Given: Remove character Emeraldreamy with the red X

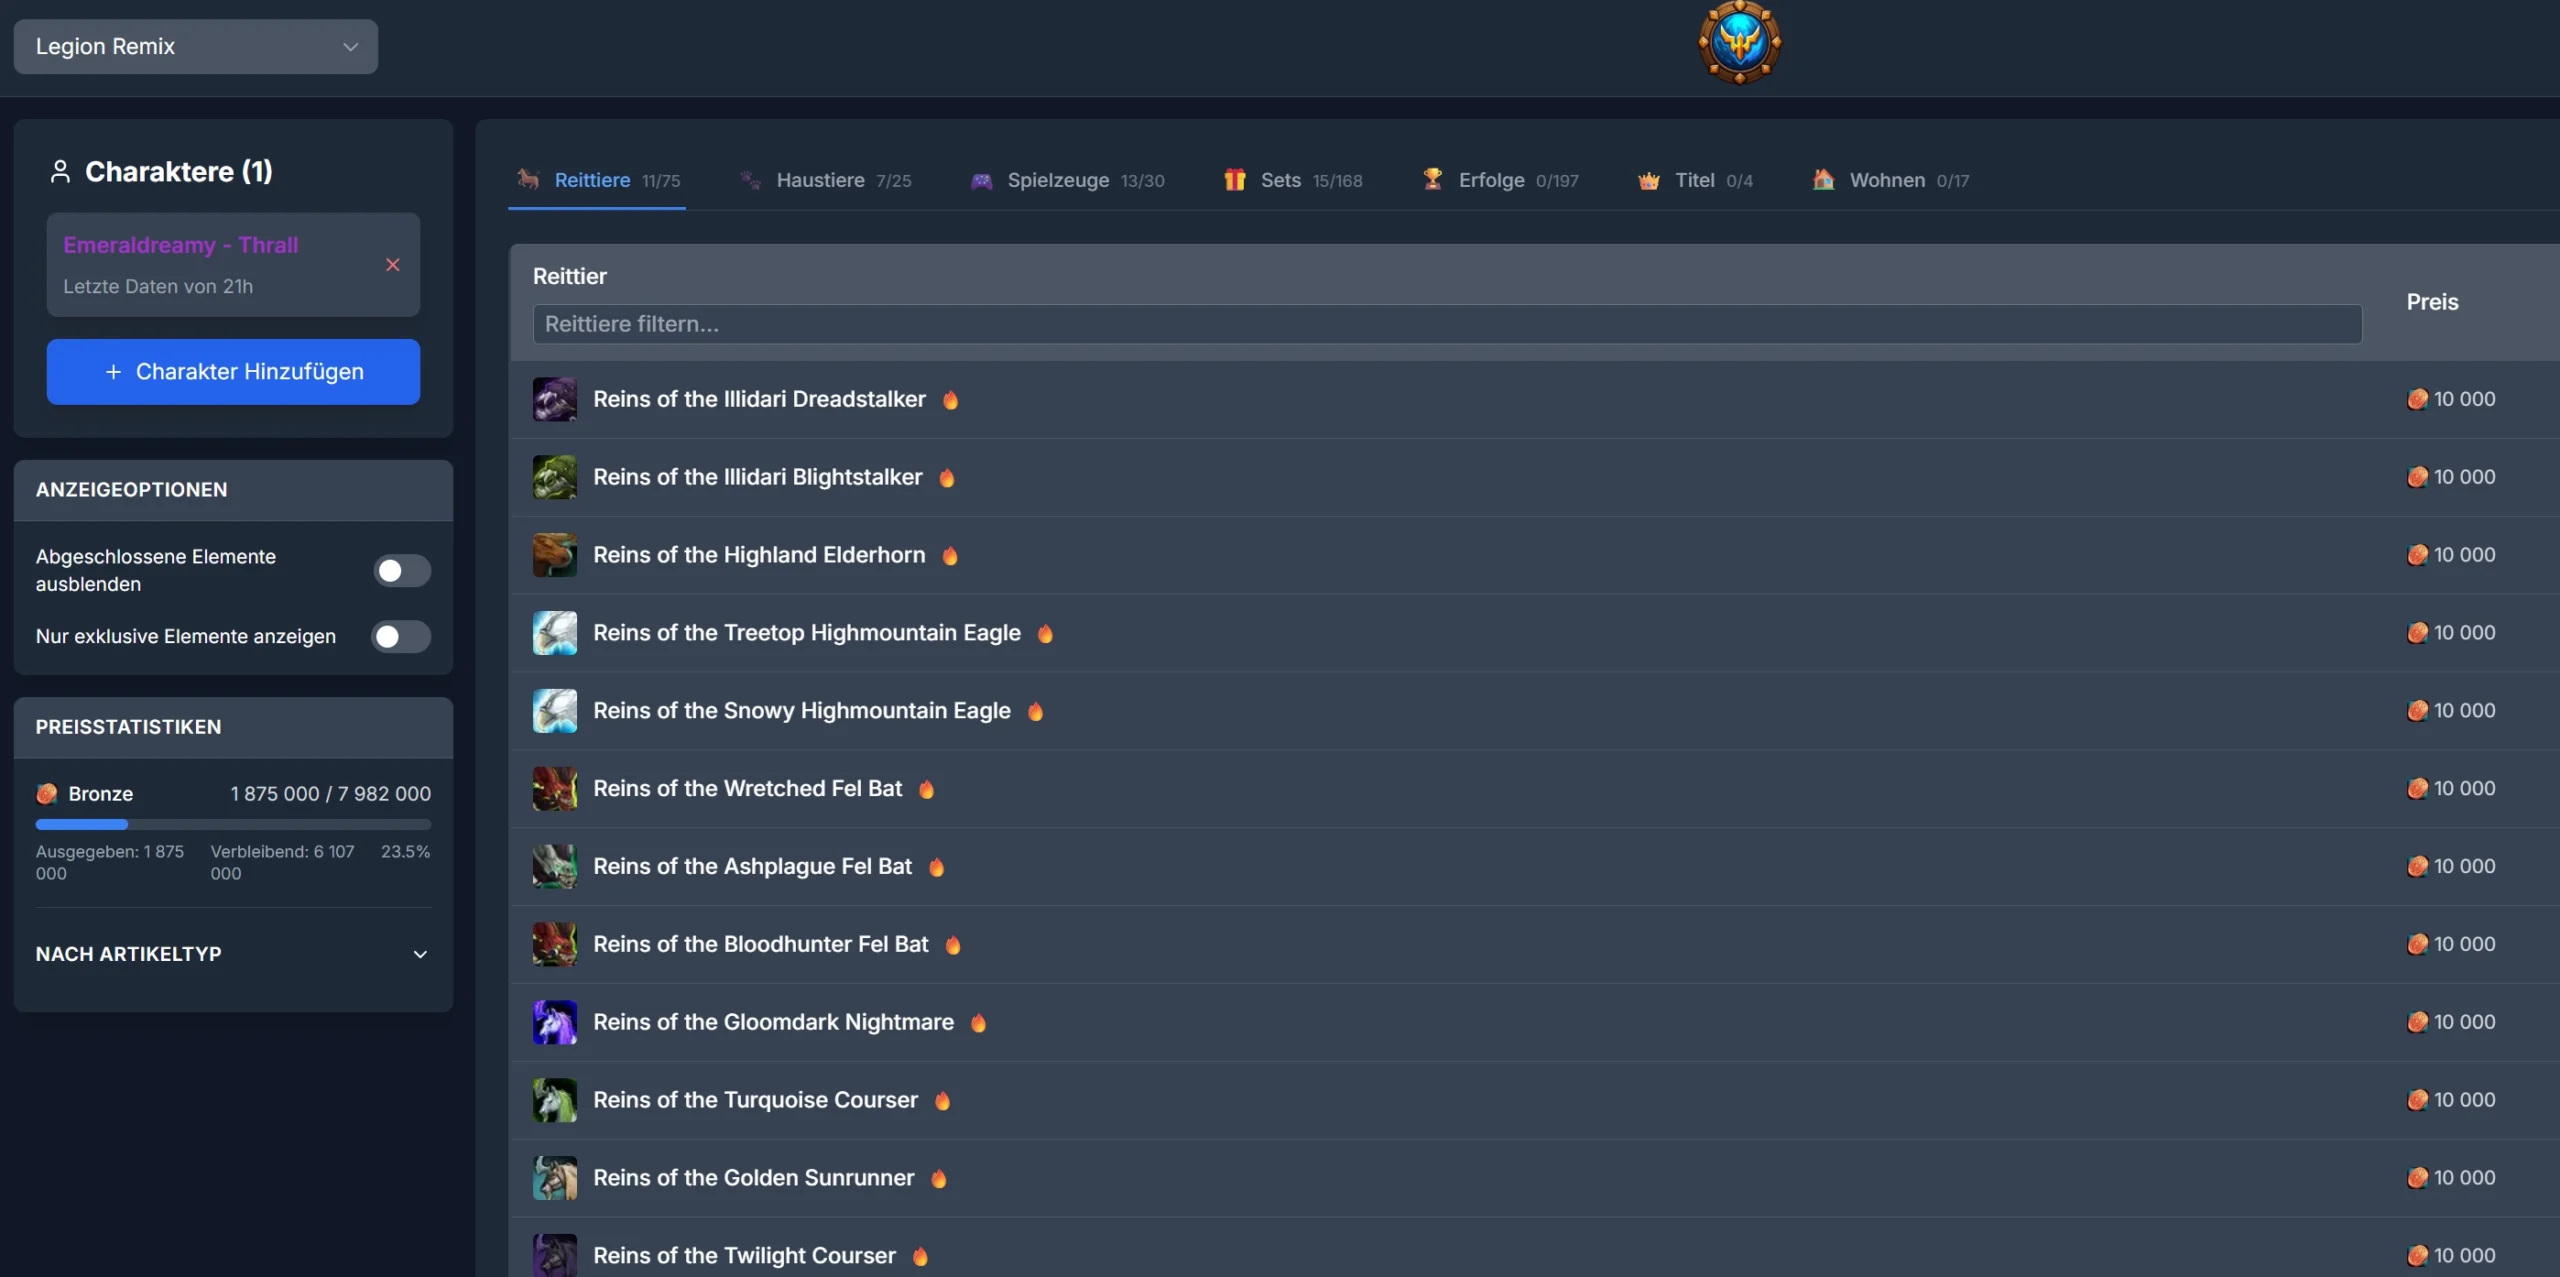Looking at the screenshot, I should (x=393, y=265).
